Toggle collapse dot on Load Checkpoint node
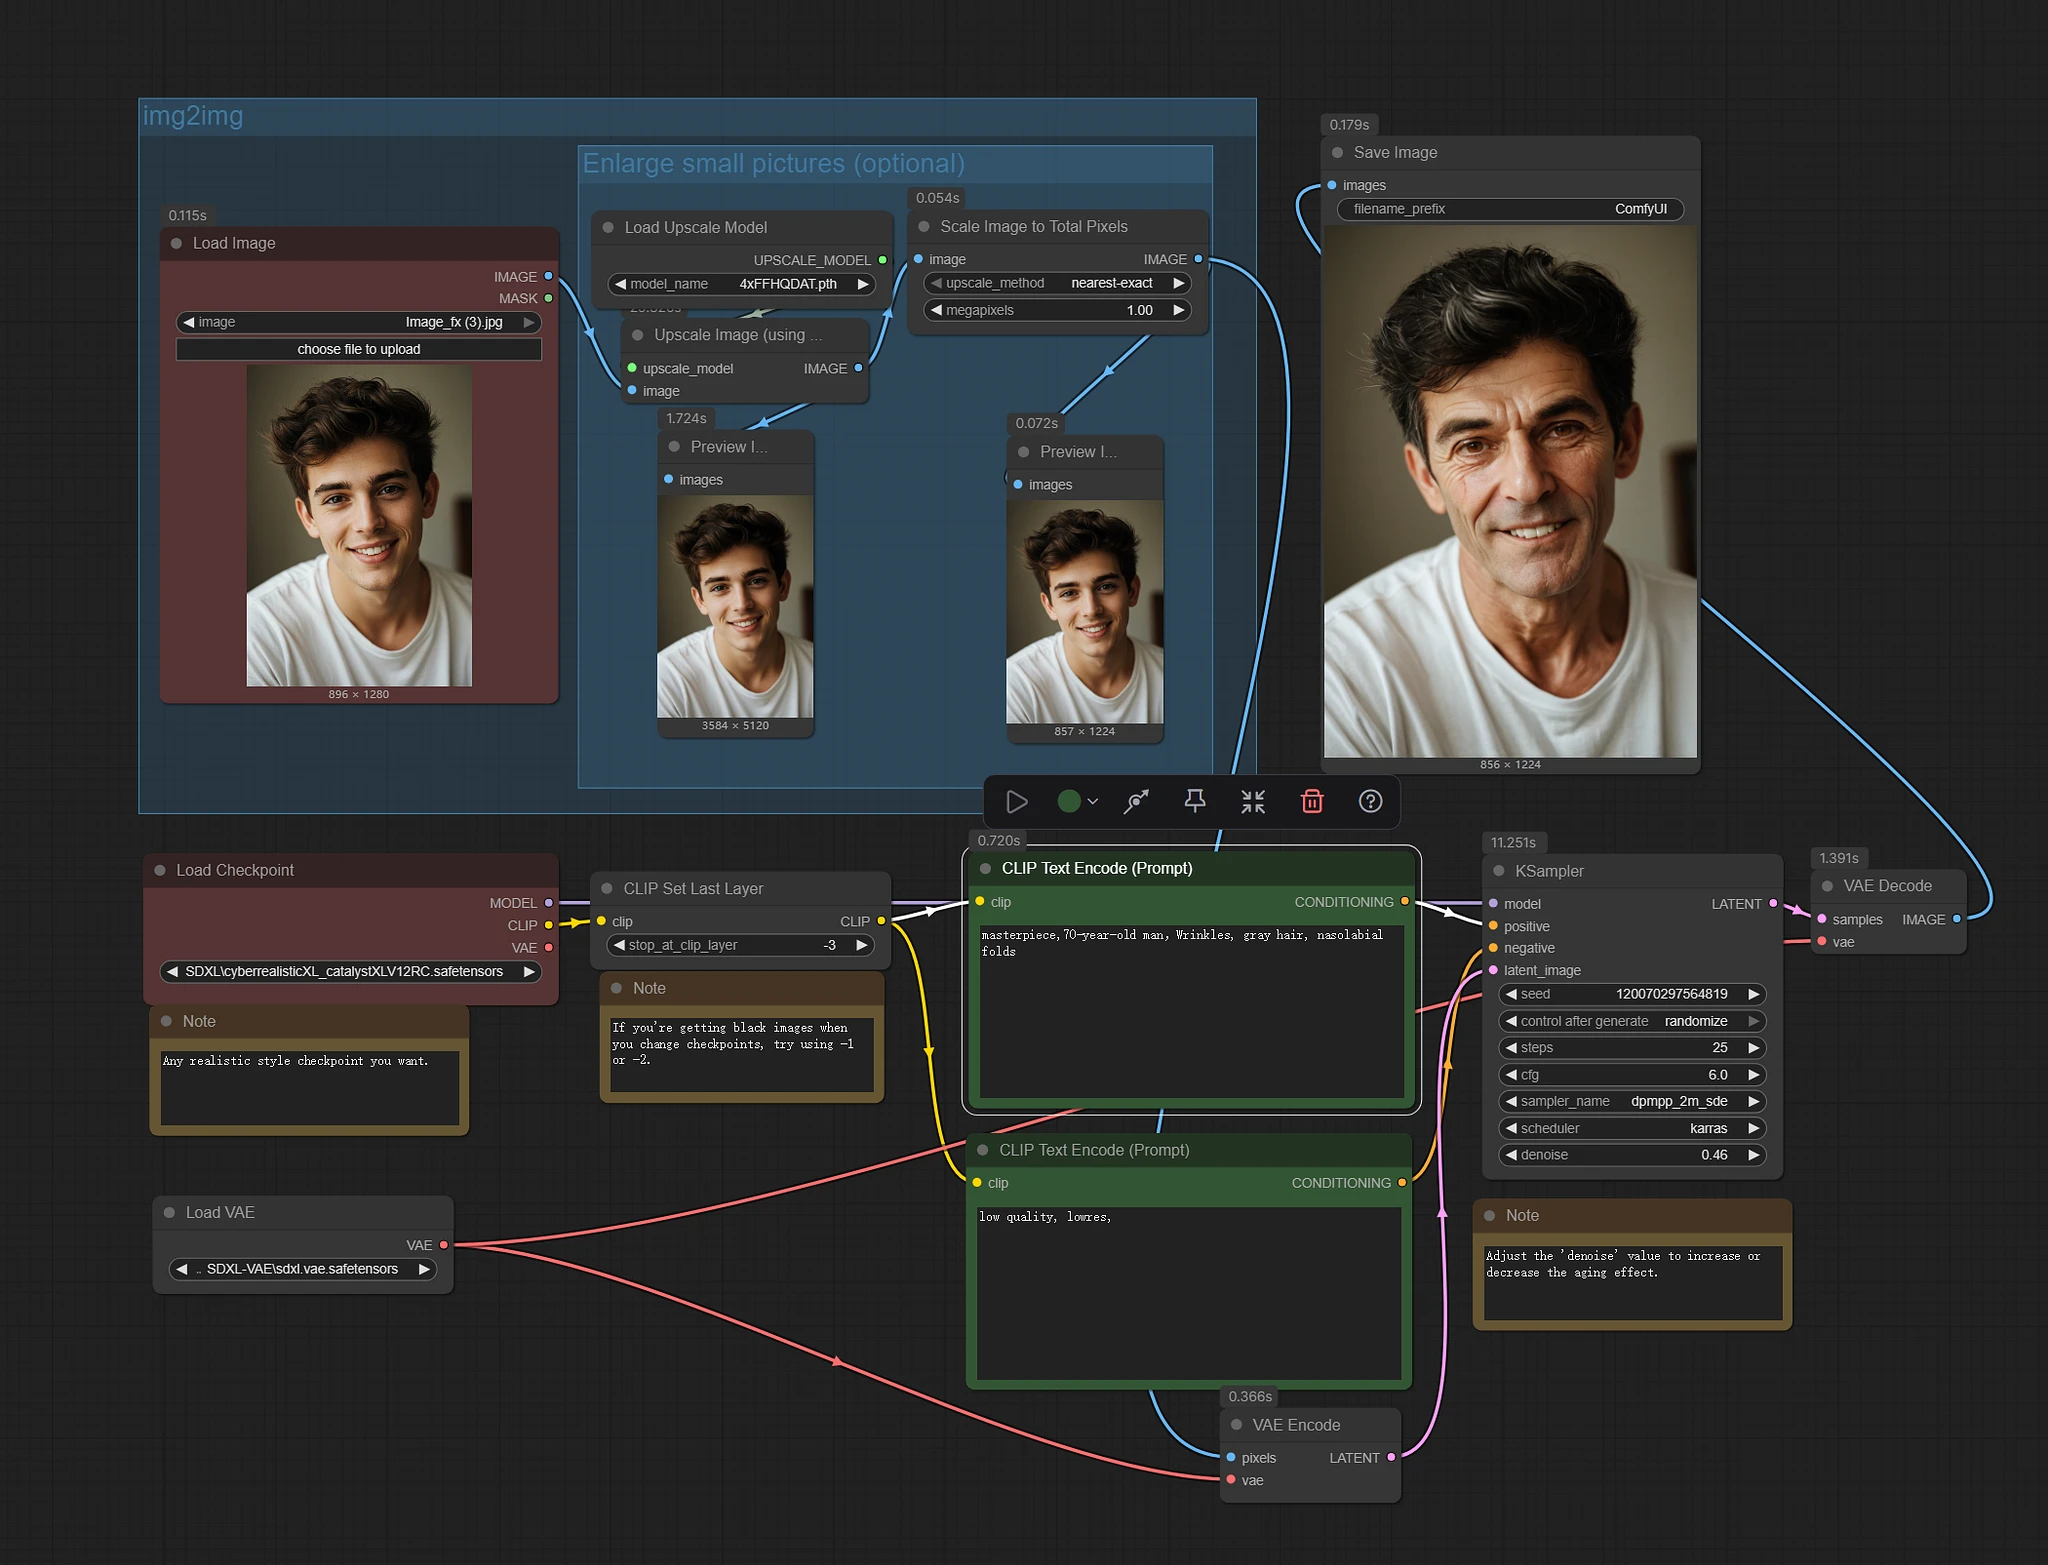 tap(160, 870)
